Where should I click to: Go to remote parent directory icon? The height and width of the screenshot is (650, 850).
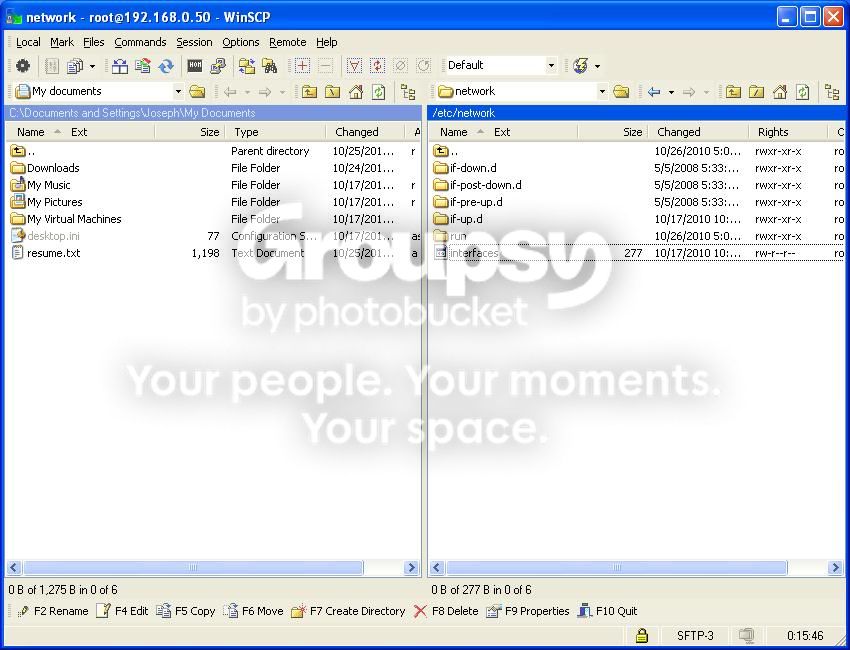733,92
